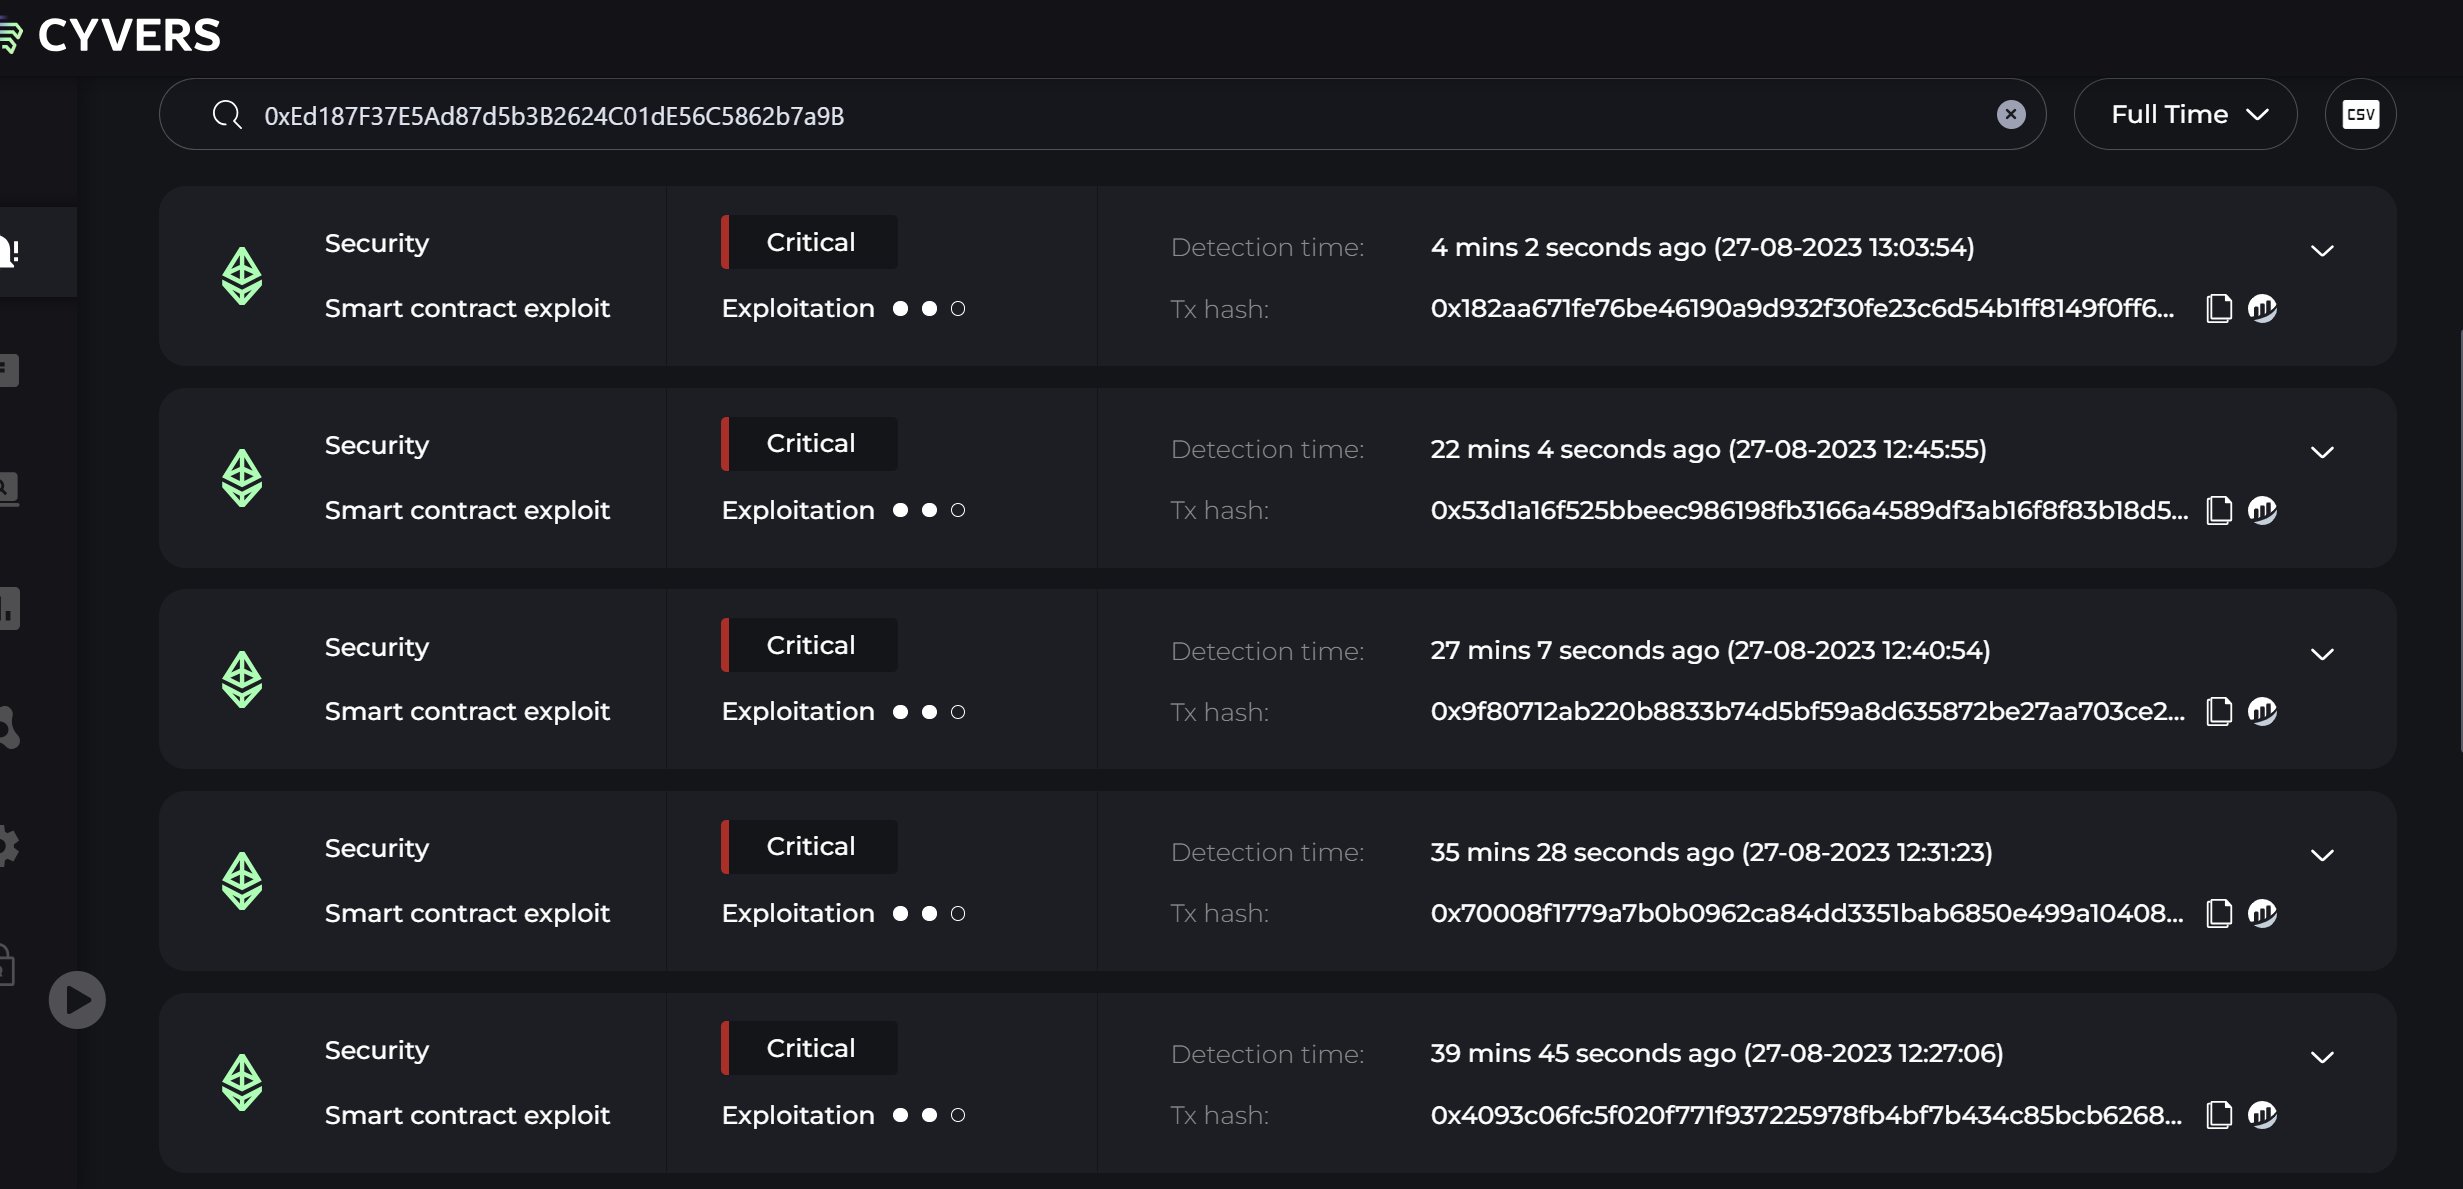Screen dimensions: 2463x1189
Task: Open the Full Time range dropdown
Action: pos(2185,114)
